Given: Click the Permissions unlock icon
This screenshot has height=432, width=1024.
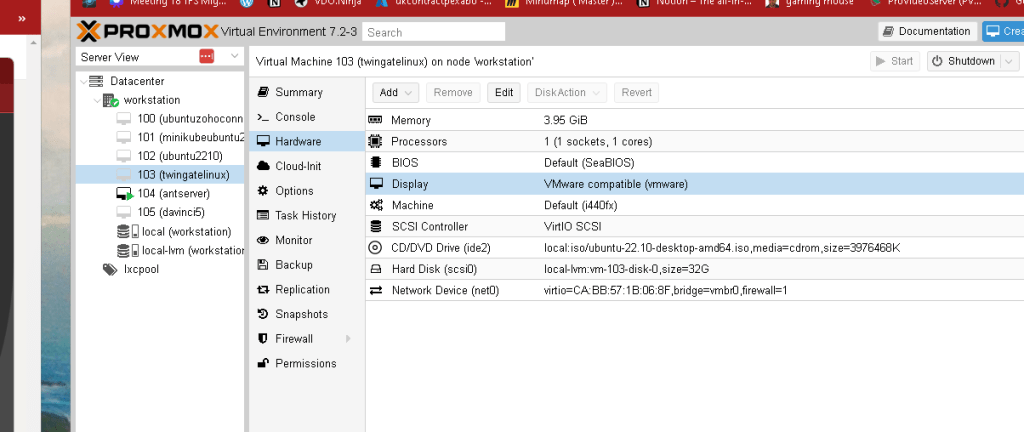Looking at the screenshot, I should click(263, 363).
